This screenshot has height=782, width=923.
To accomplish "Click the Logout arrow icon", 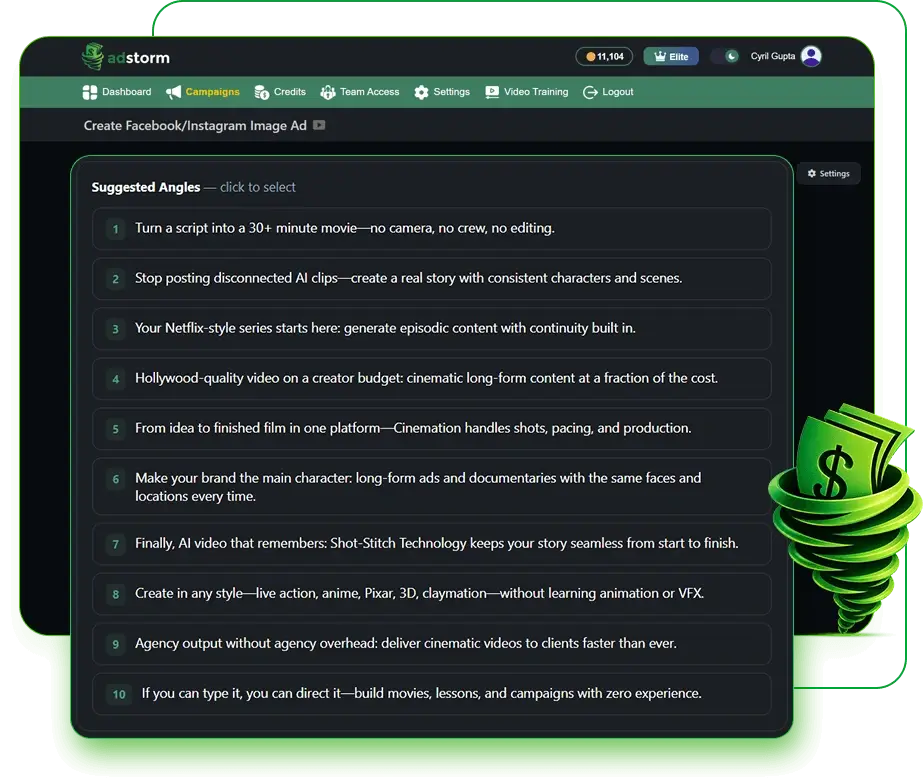I will 590,92.
